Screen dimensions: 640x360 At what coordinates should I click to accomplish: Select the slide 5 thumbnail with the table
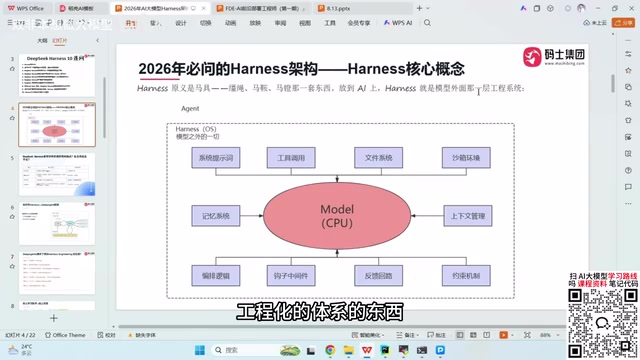(57, 174)
